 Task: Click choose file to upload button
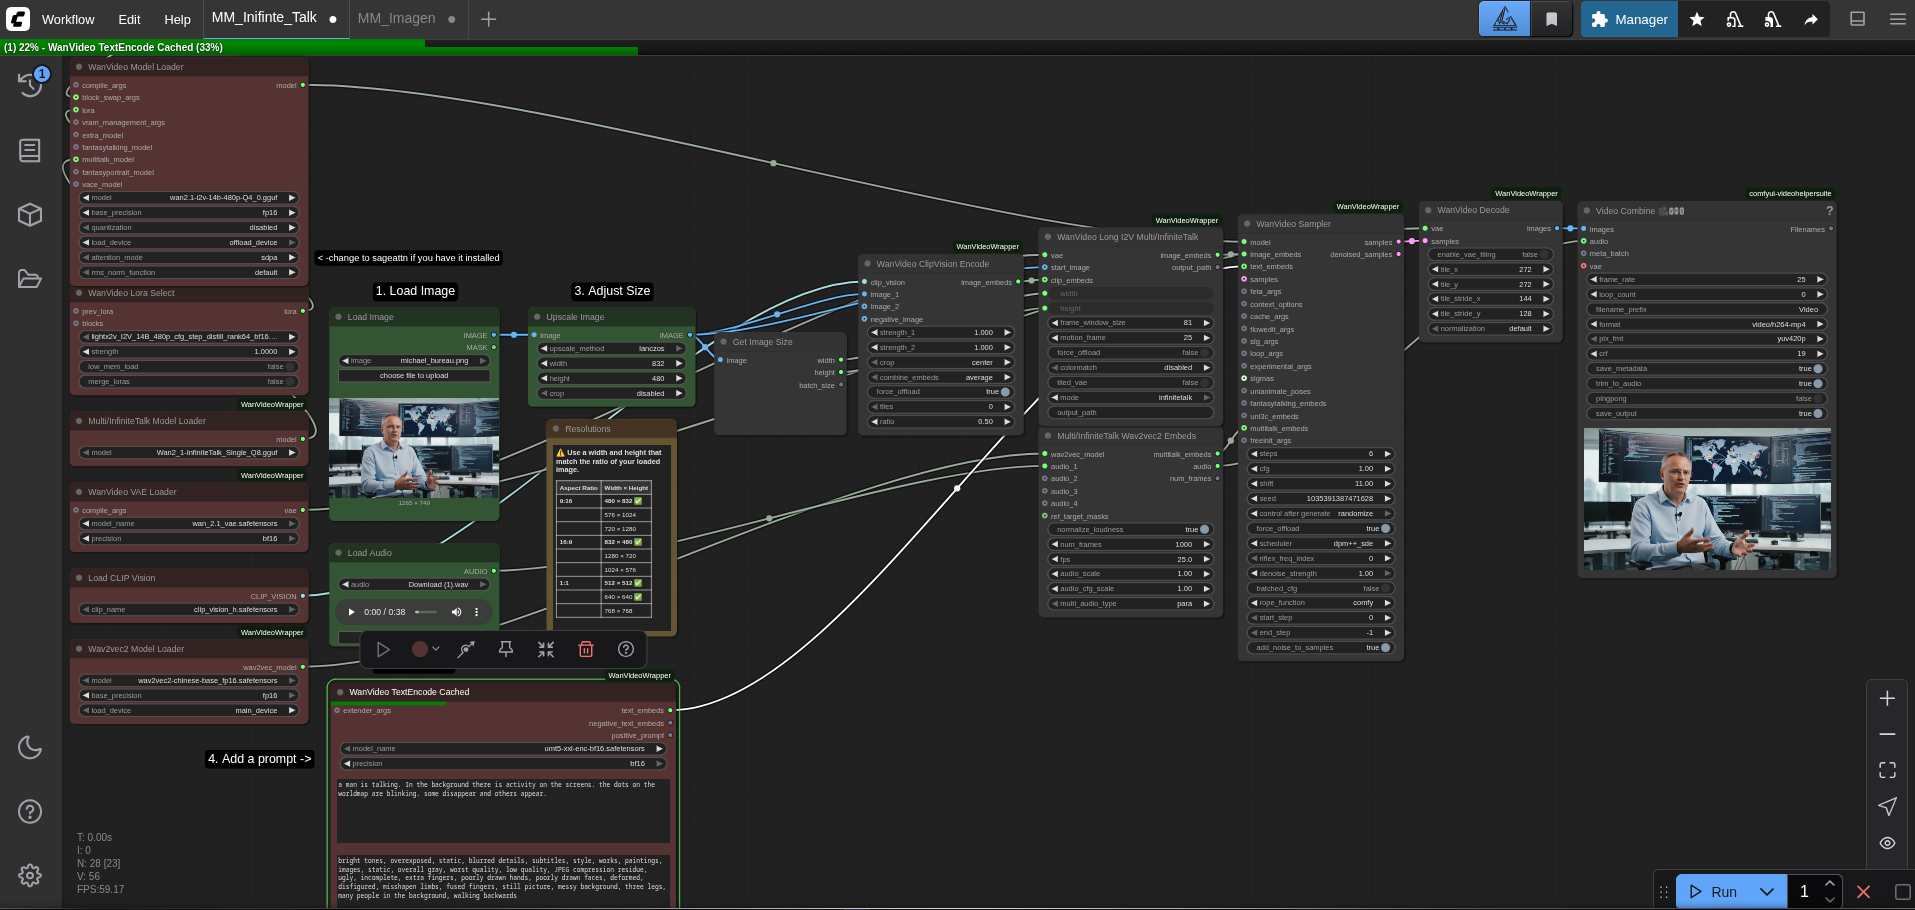414,376
